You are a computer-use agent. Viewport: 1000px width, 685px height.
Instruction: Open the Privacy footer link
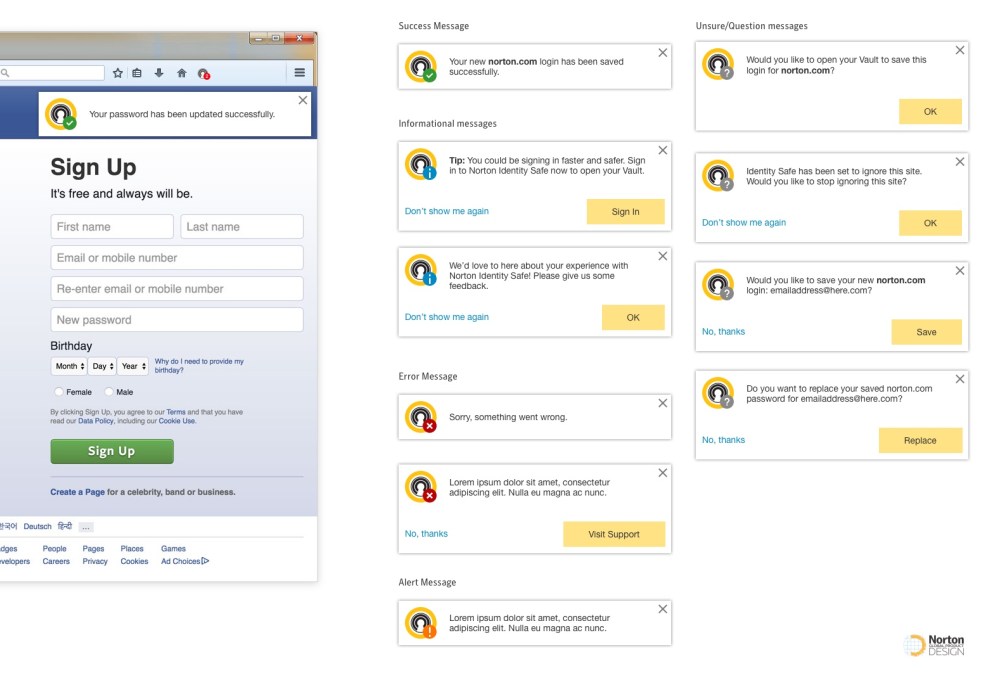[95, 562]
